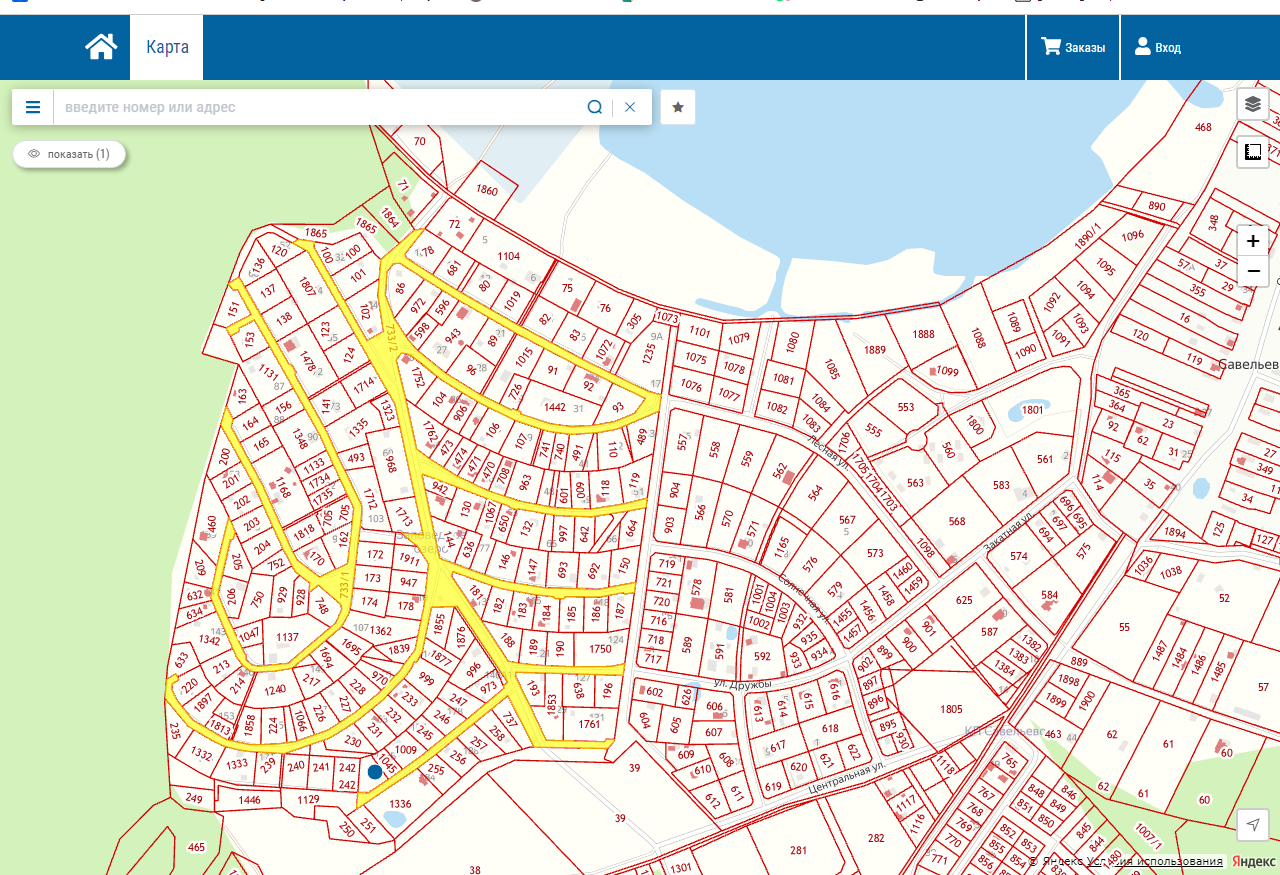Click the home icon in header
This screenshot has width=1280, height=875.
tap(101, 47)
